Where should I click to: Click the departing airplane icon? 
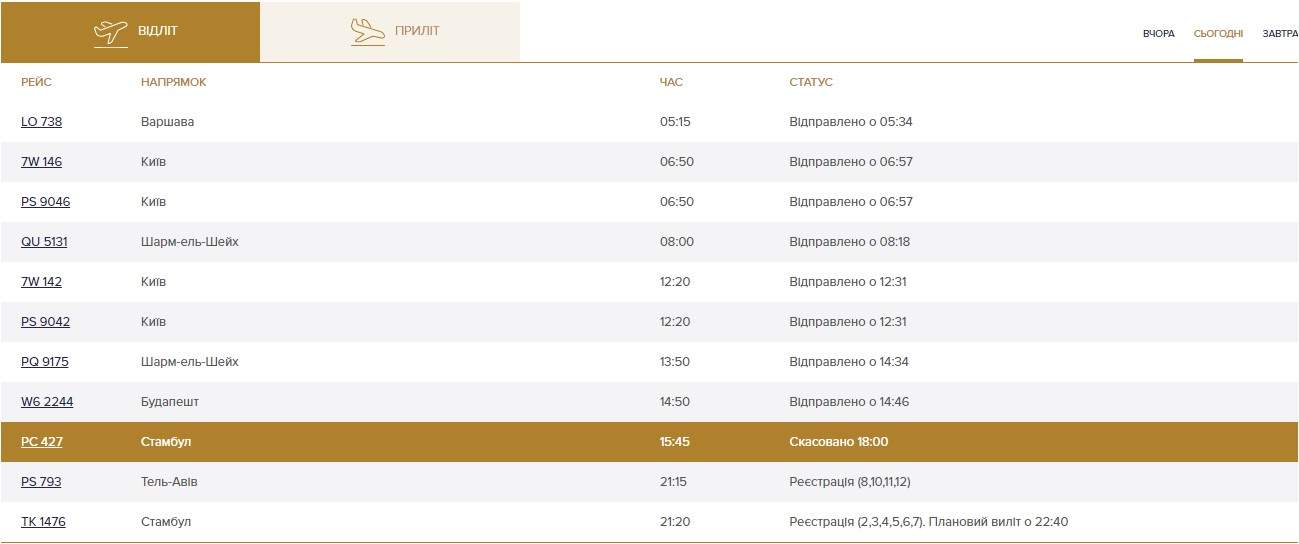click(x=110, y=32)
